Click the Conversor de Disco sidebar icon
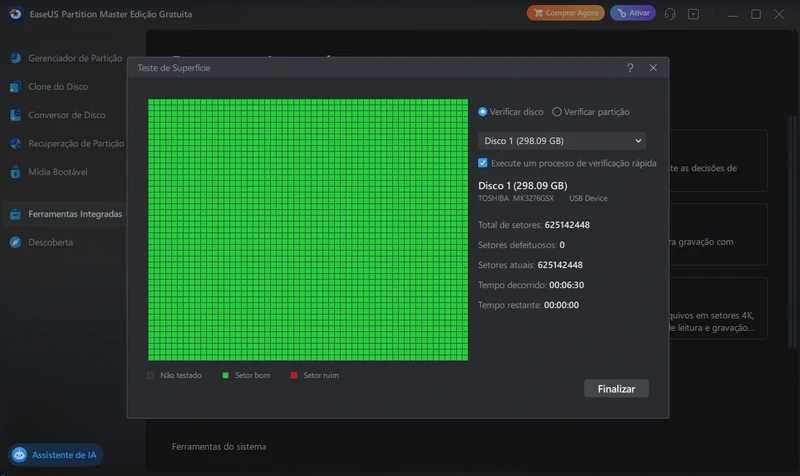 15,115
